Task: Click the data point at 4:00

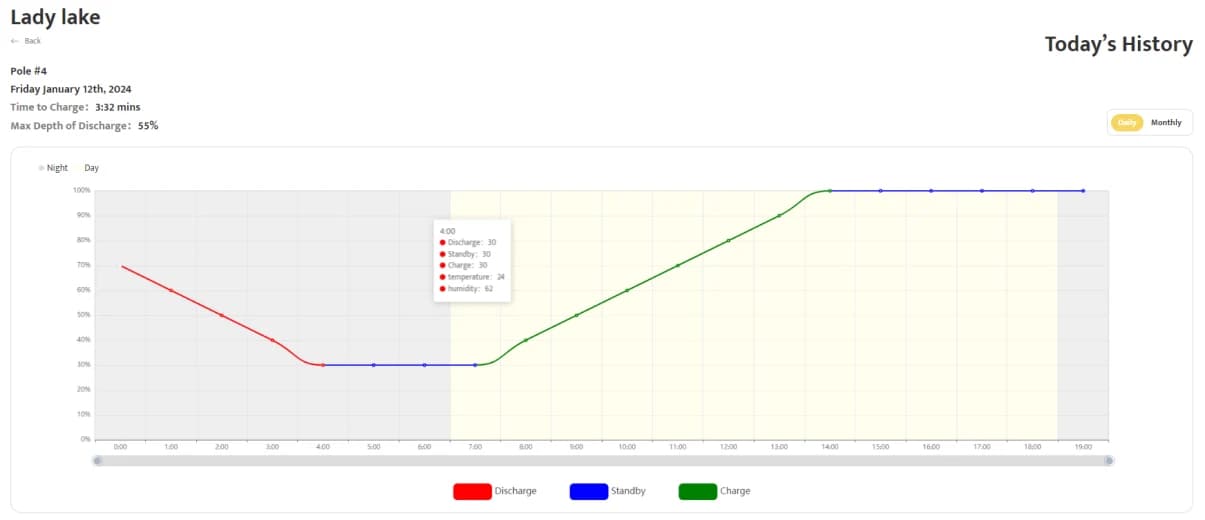Action: 323,365
